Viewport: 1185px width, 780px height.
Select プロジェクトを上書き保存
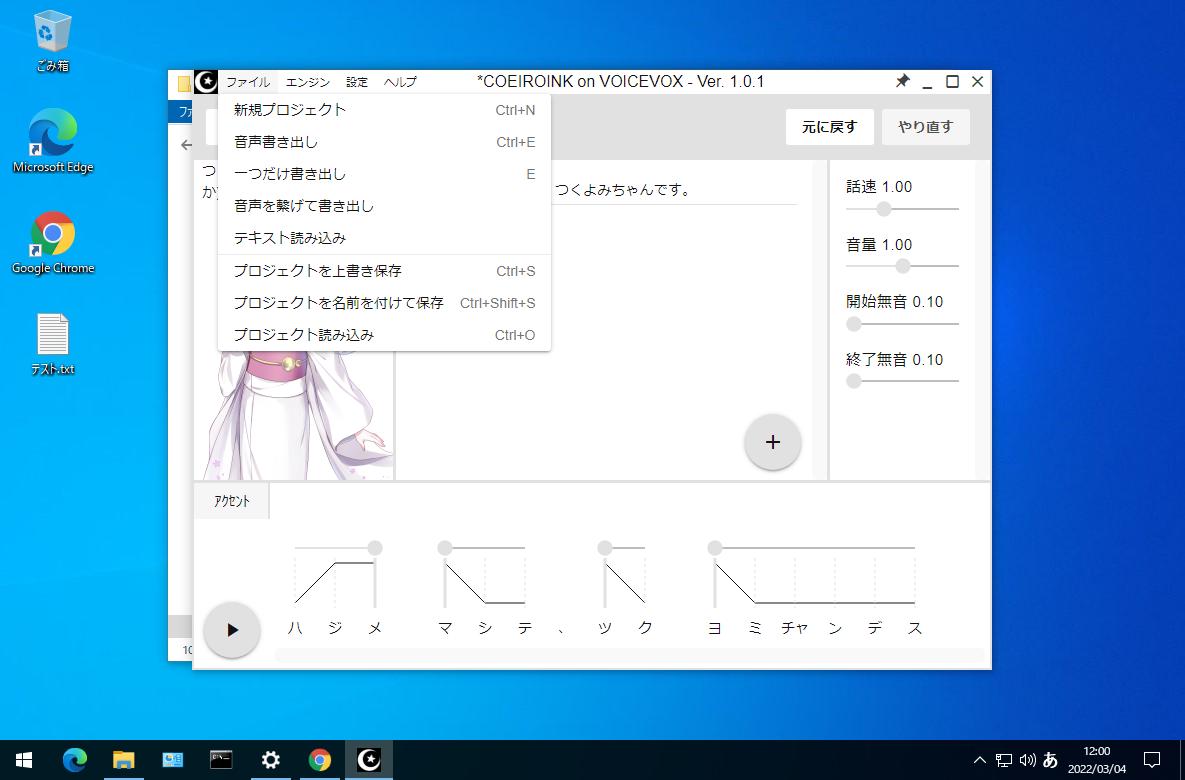click(384, 271)
